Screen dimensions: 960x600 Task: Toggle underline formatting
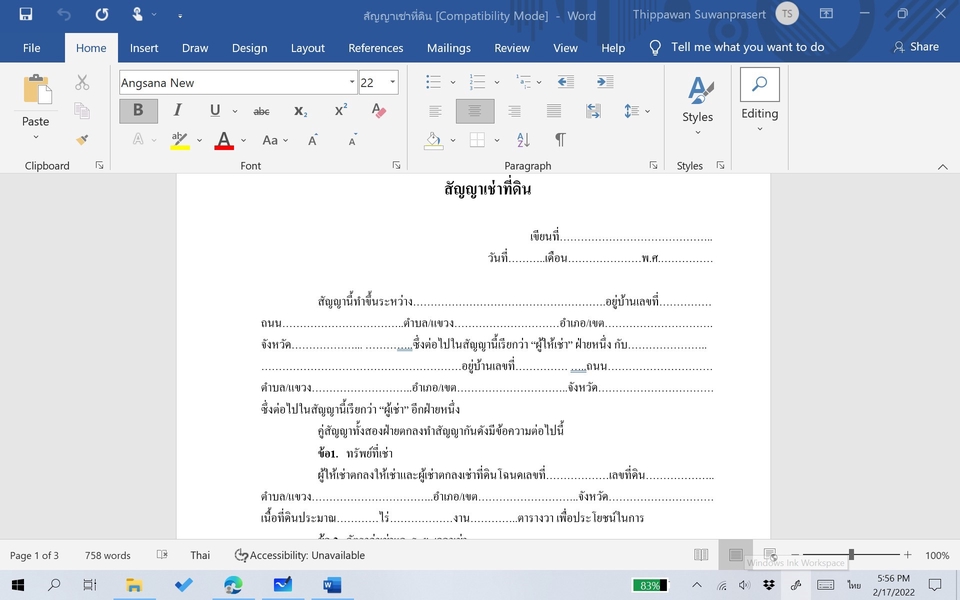pos(215,110)
